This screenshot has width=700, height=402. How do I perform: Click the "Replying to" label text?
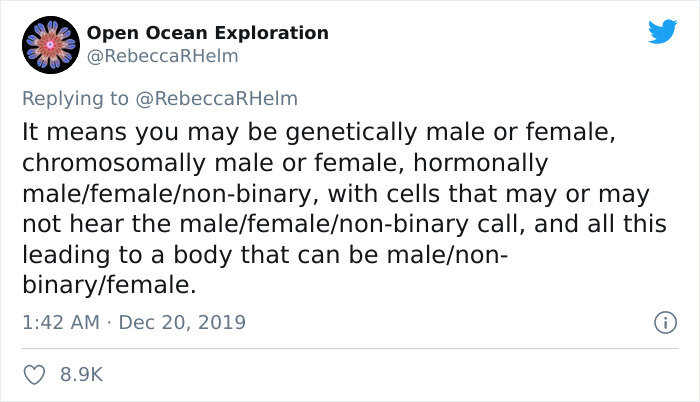75,99
